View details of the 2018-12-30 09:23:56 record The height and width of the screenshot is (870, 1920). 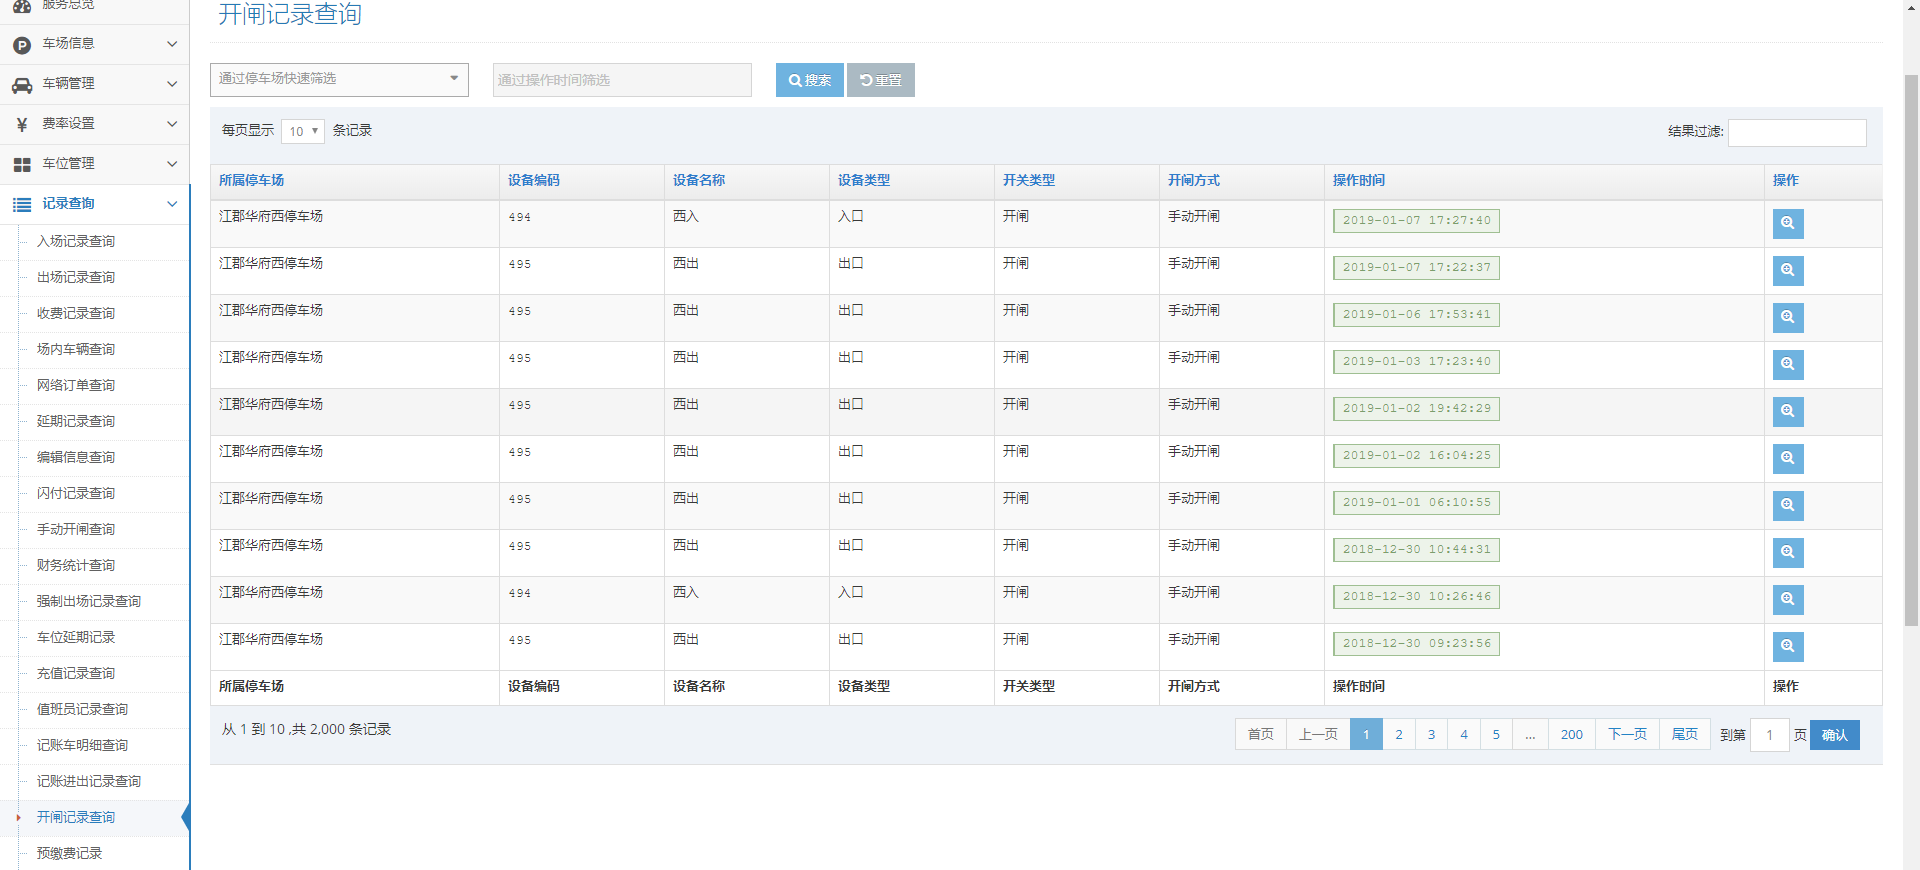[x=1787, y=646]
